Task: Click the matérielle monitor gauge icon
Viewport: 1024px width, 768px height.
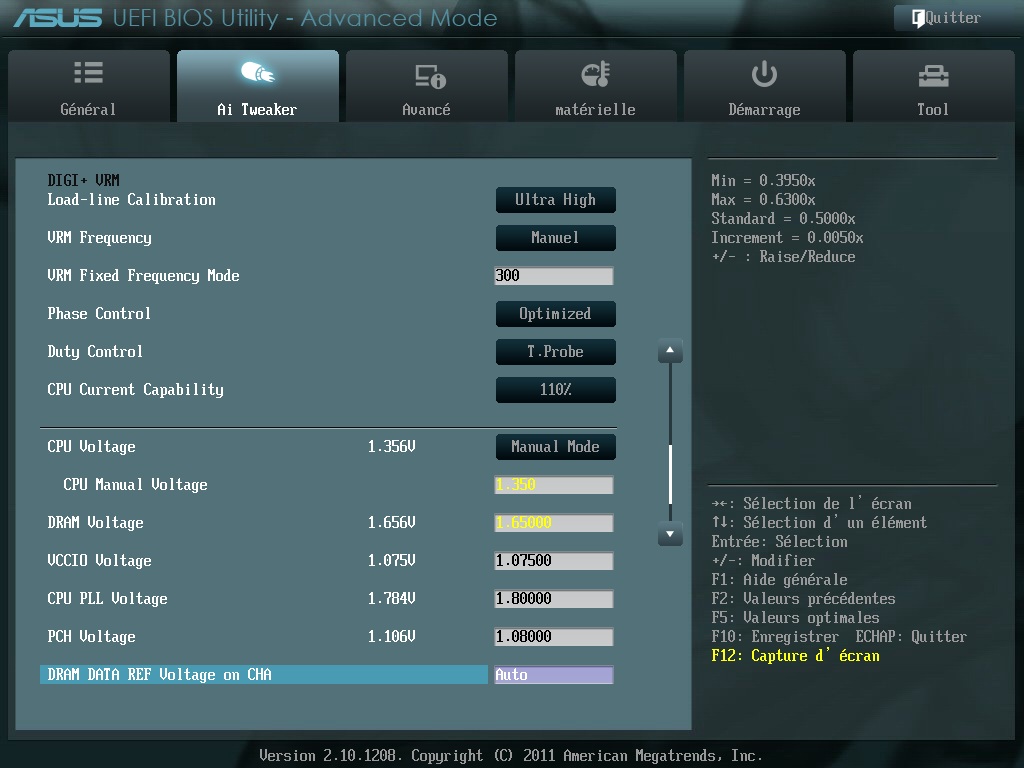Action: click(x=595, y=74)
